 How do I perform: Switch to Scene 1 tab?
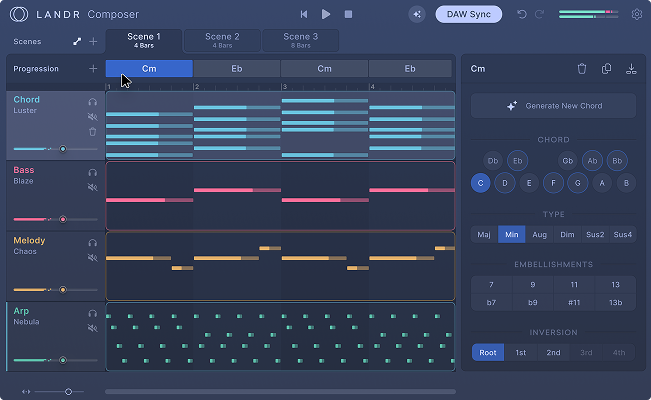[x=144, y=40]
